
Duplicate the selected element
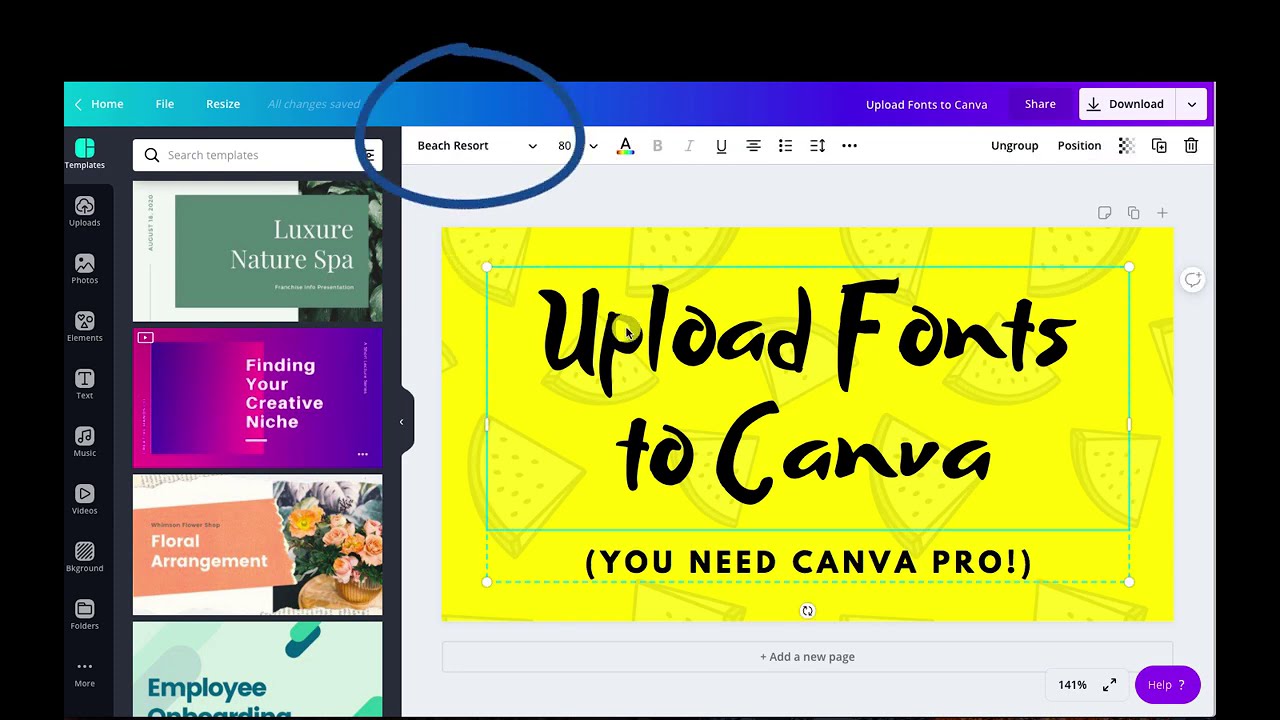(x=1159, y=146)
